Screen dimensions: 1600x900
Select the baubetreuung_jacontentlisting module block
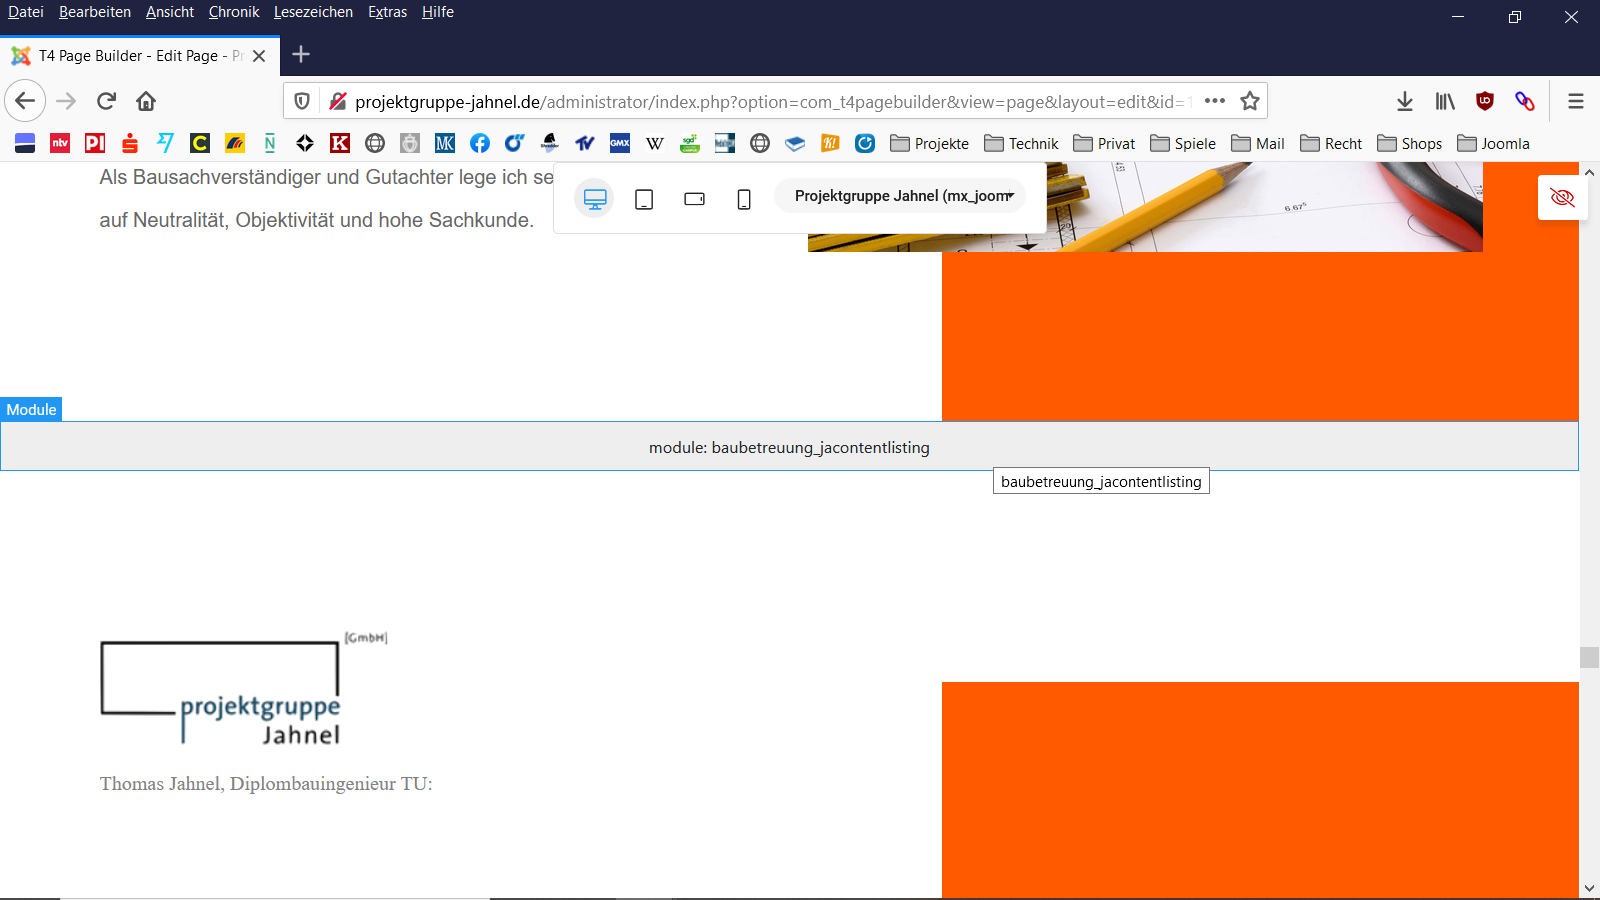(x=789, y=447)
